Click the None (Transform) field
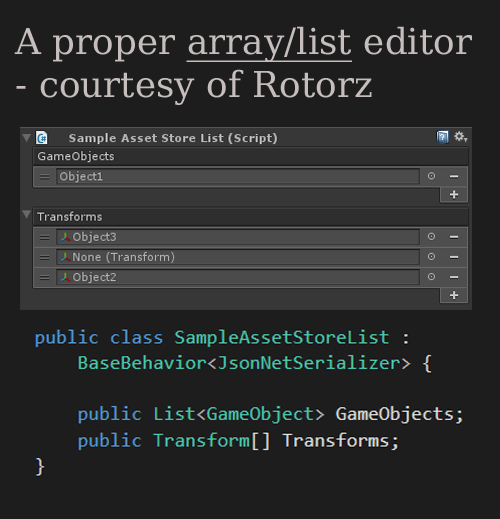Image resolution: width=500 pixels, height=519 pixels. coord(238,257)
